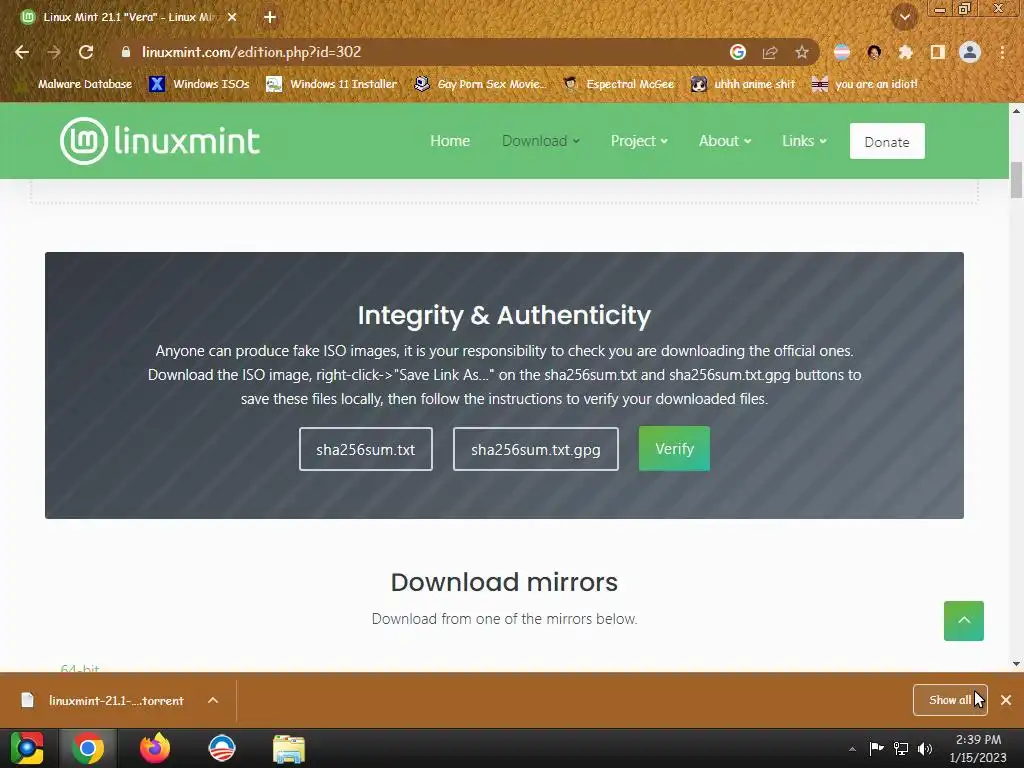Close the downloads bar
This screenshot has width=1024, height=768.
coord(1006,700)
